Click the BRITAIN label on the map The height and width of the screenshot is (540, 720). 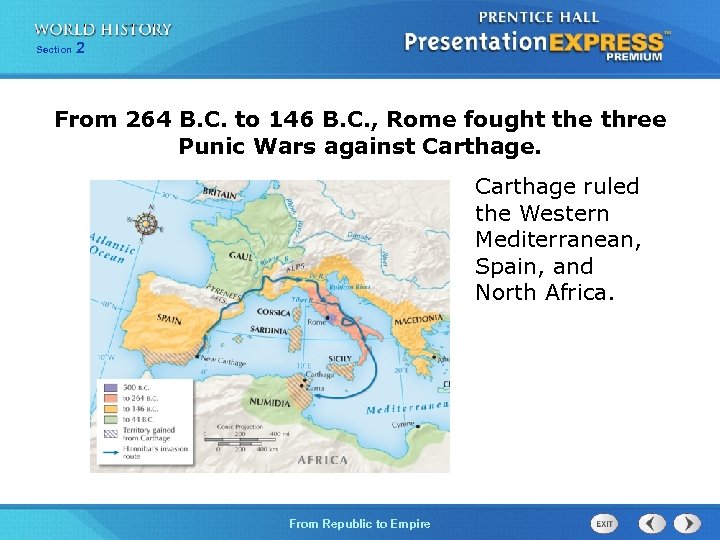point(219,193)
